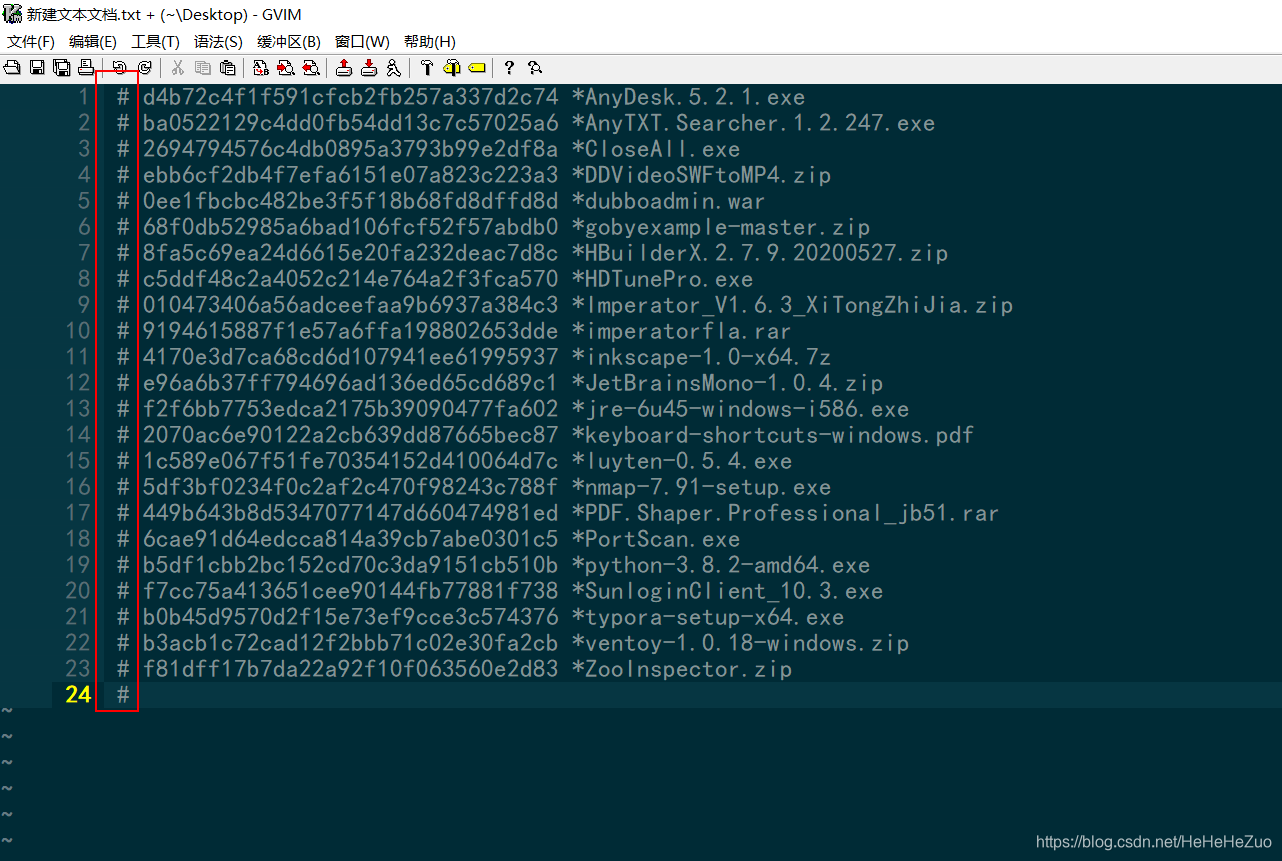This screenshot has height=861, width=1282.
Task: Open the 工具(T) menu
Action: [155, 41]
